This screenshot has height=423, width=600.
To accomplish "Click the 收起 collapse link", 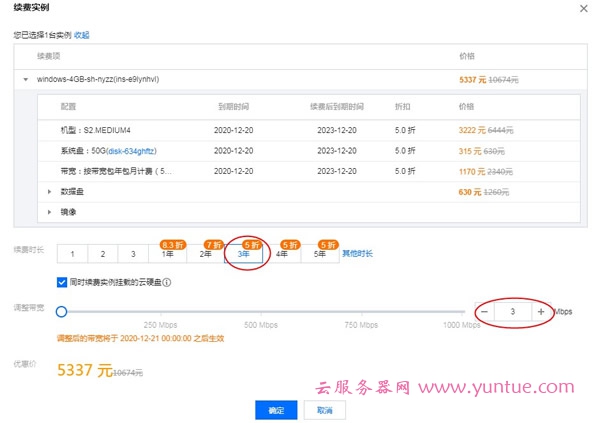I will tap(81, 35).
